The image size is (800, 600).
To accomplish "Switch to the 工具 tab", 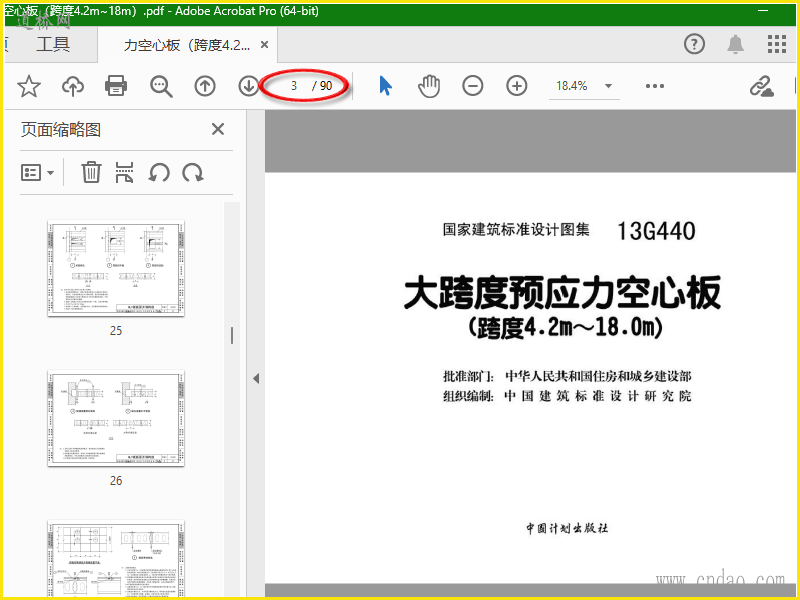I will (x=53, y=44).
